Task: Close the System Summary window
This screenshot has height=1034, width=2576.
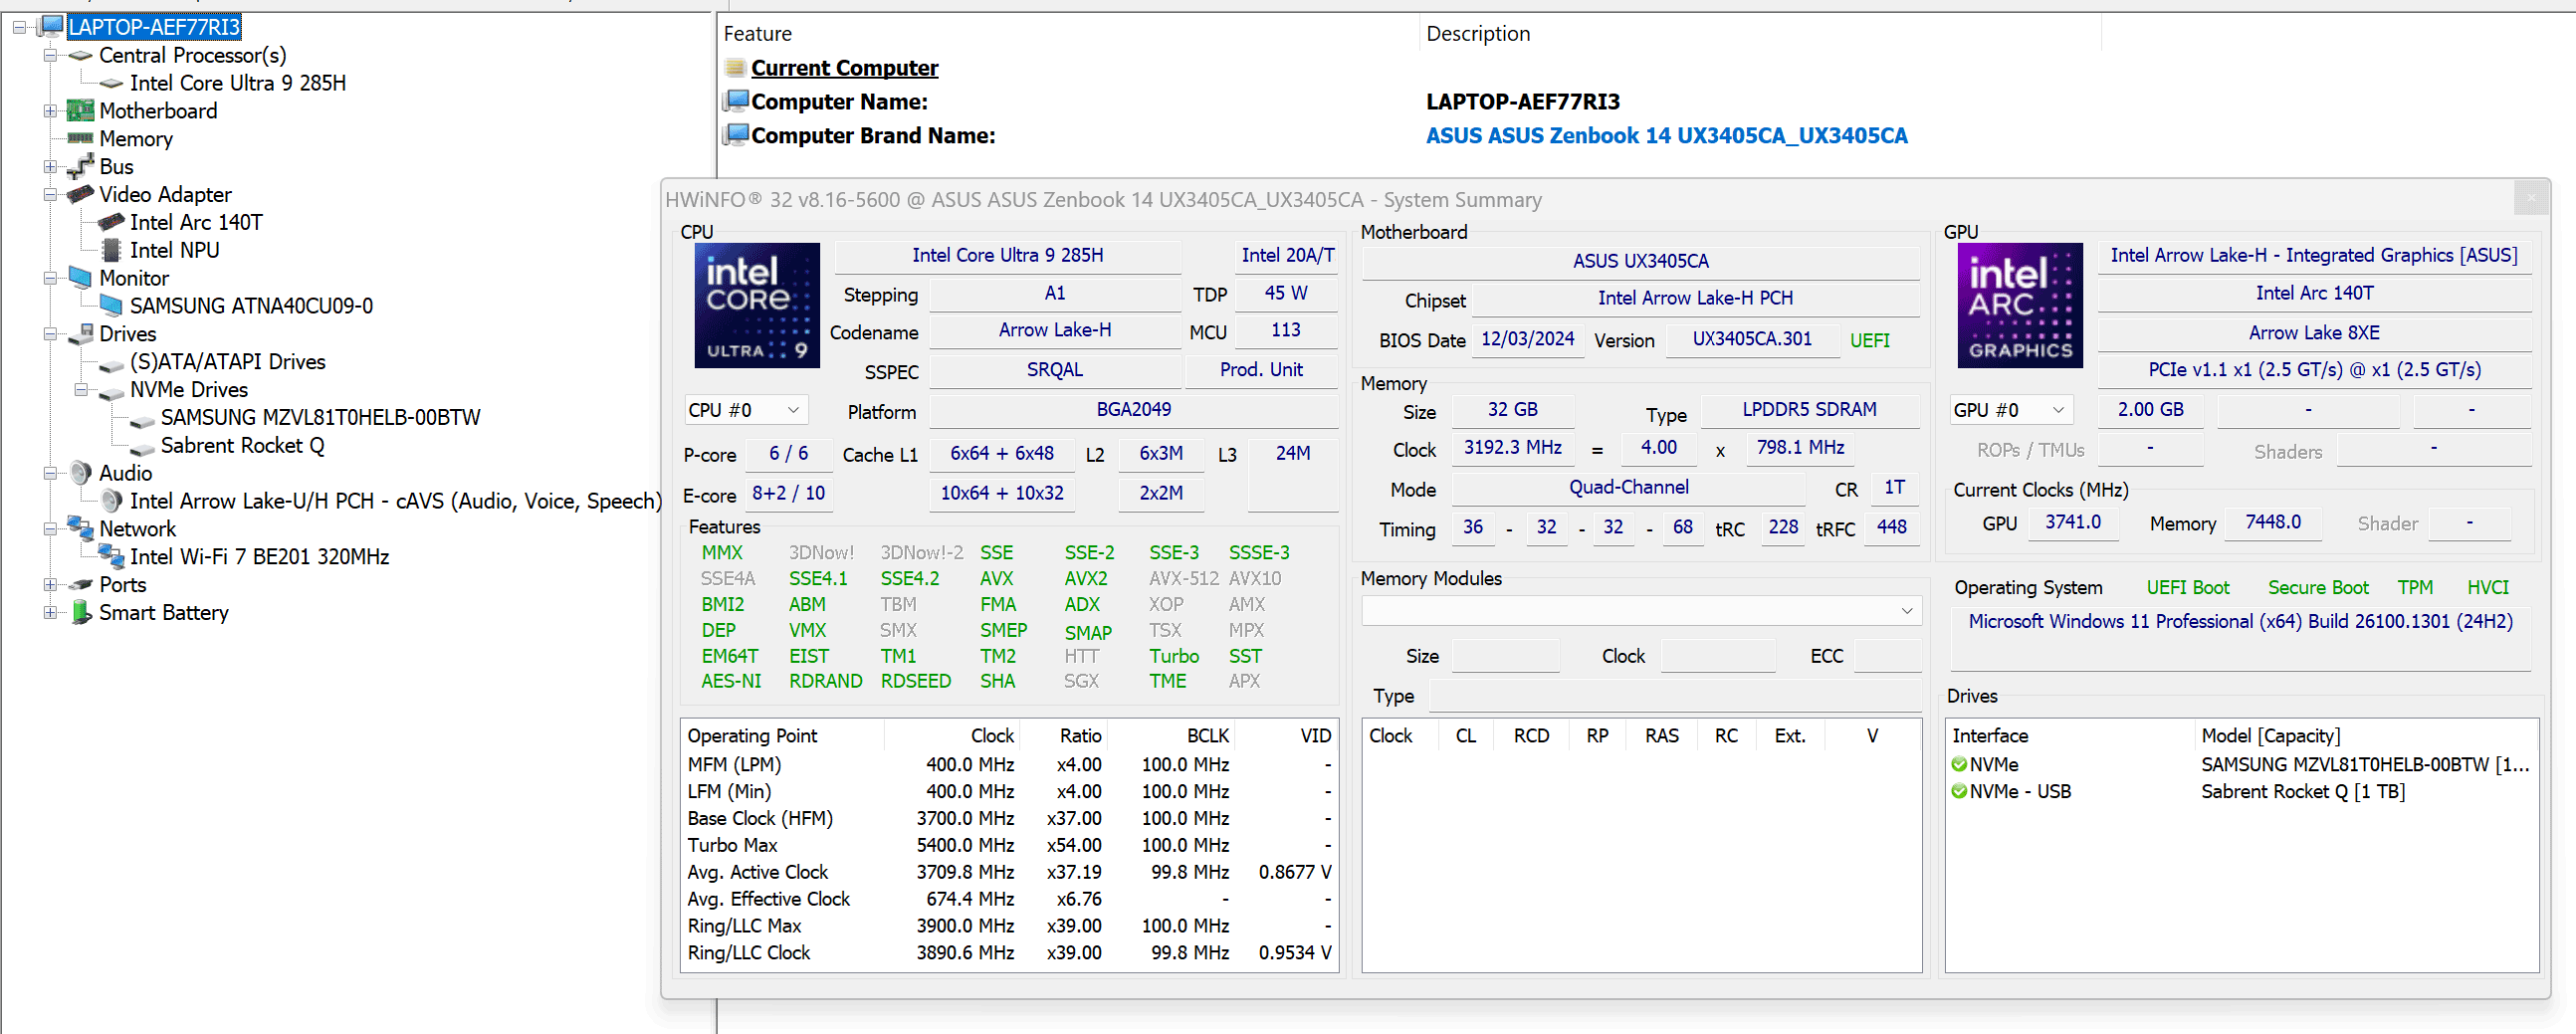Action: tap(2530, 198)
